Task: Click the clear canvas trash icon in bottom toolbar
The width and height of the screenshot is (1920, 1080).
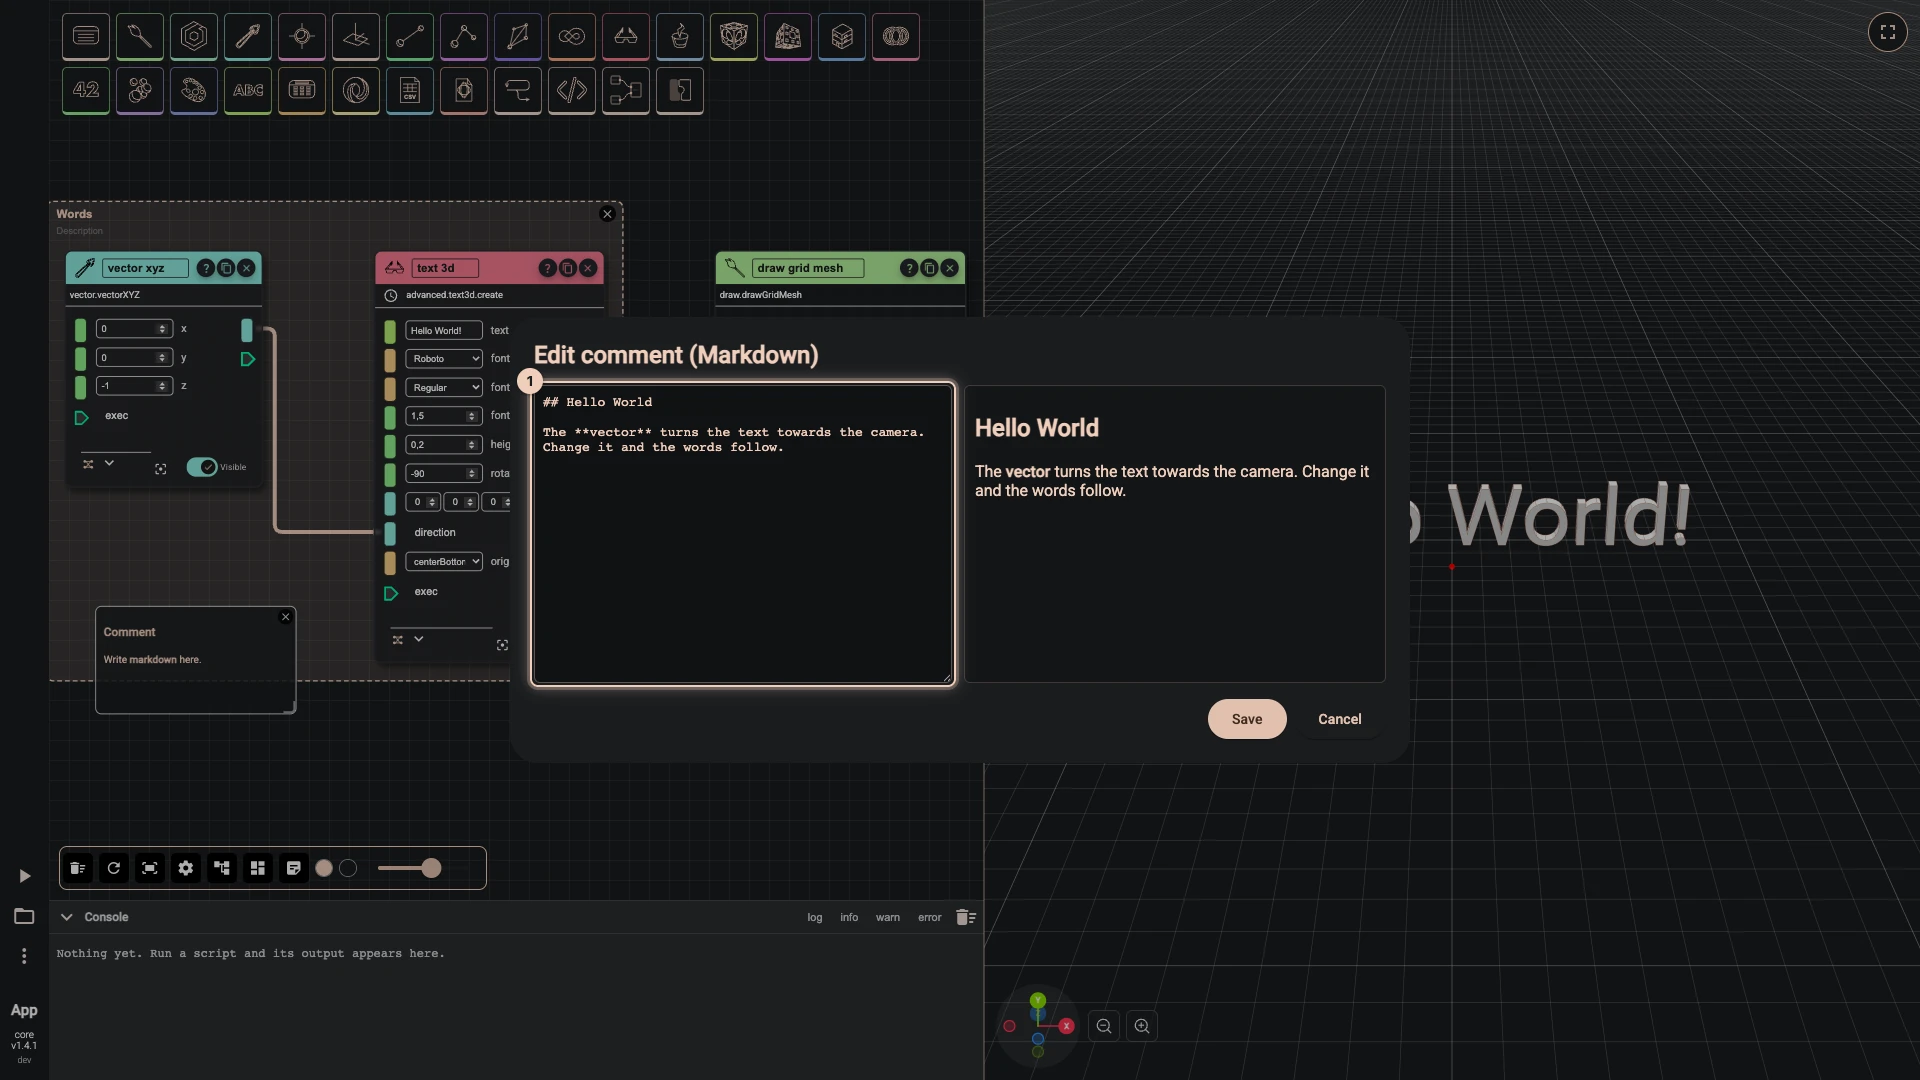Action: click(78, 868)
